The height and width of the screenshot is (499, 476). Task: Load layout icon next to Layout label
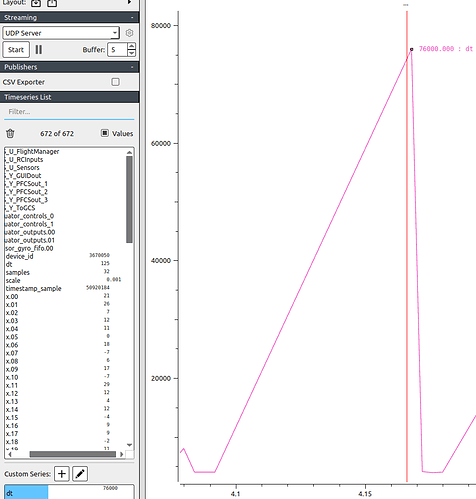coord(36,3)
